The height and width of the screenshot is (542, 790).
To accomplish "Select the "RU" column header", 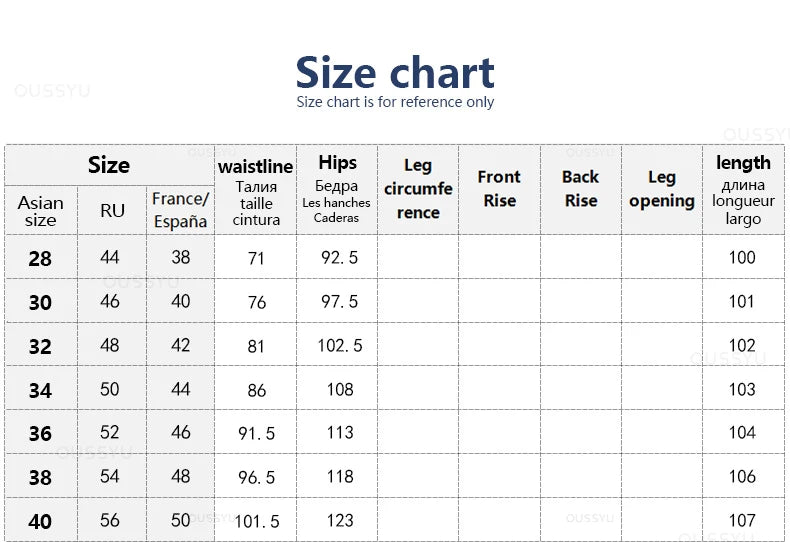I will pos(112,210).
